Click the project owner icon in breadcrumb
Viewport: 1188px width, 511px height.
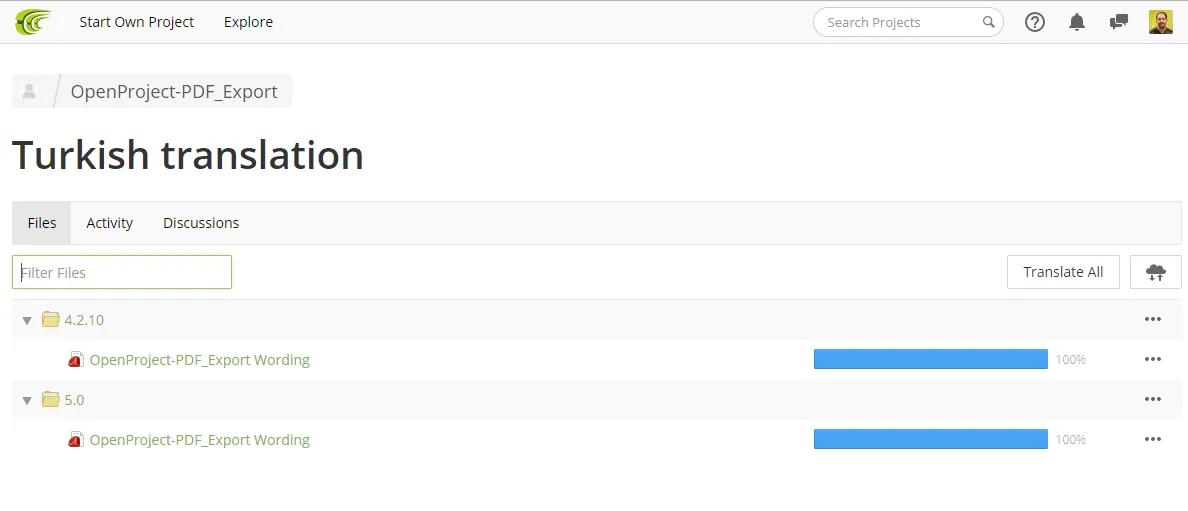30,92
